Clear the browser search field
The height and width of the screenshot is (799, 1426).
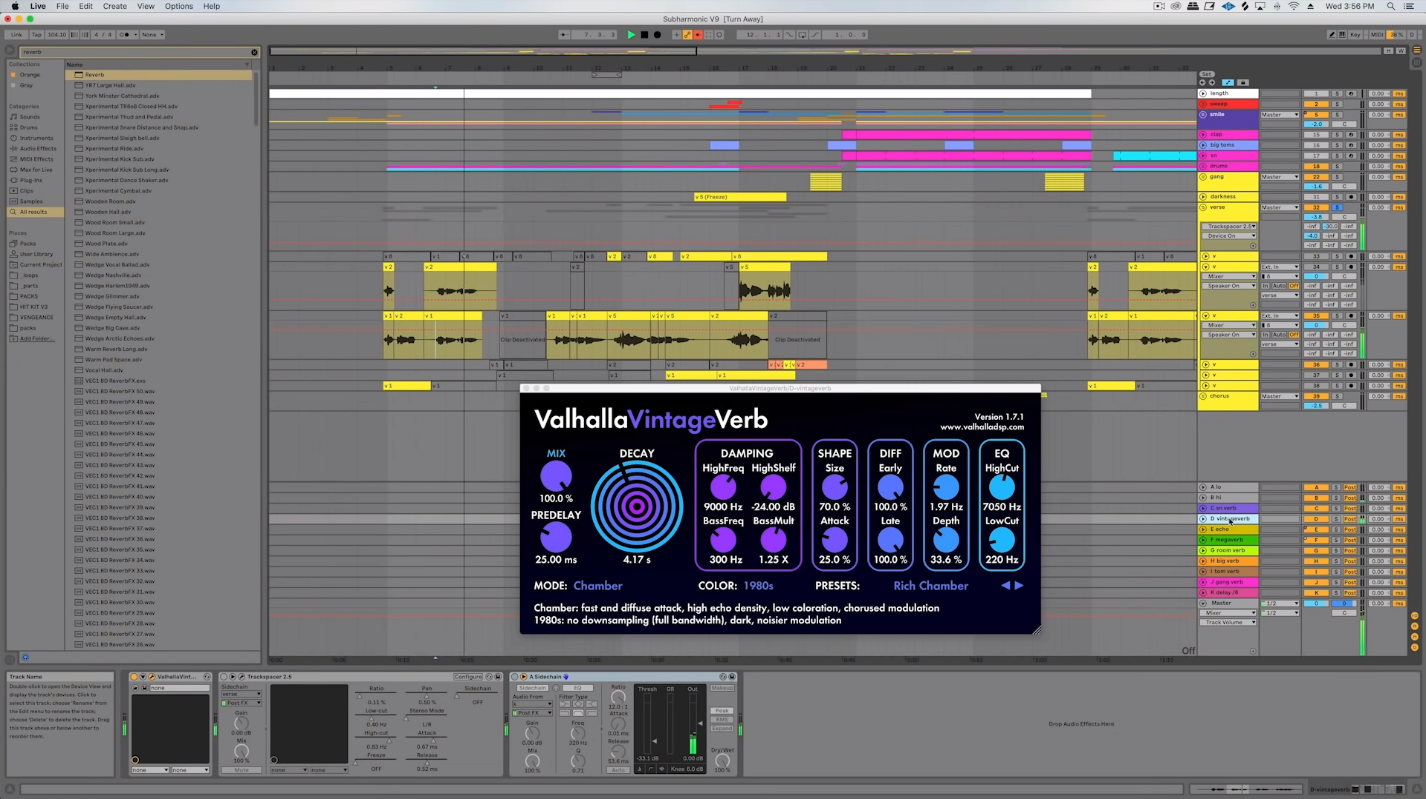(254, 52)
